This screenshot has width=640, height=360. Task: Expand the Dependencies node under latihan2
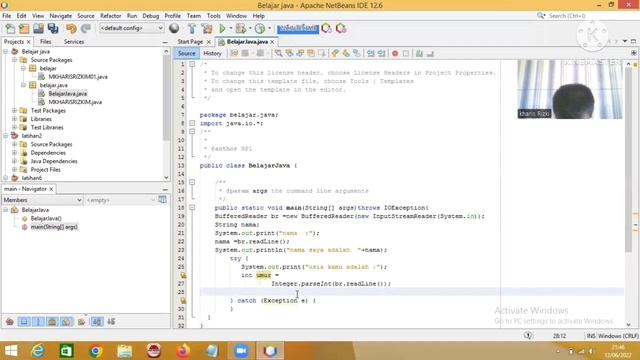pyautogui.click(x=15, y=153)
